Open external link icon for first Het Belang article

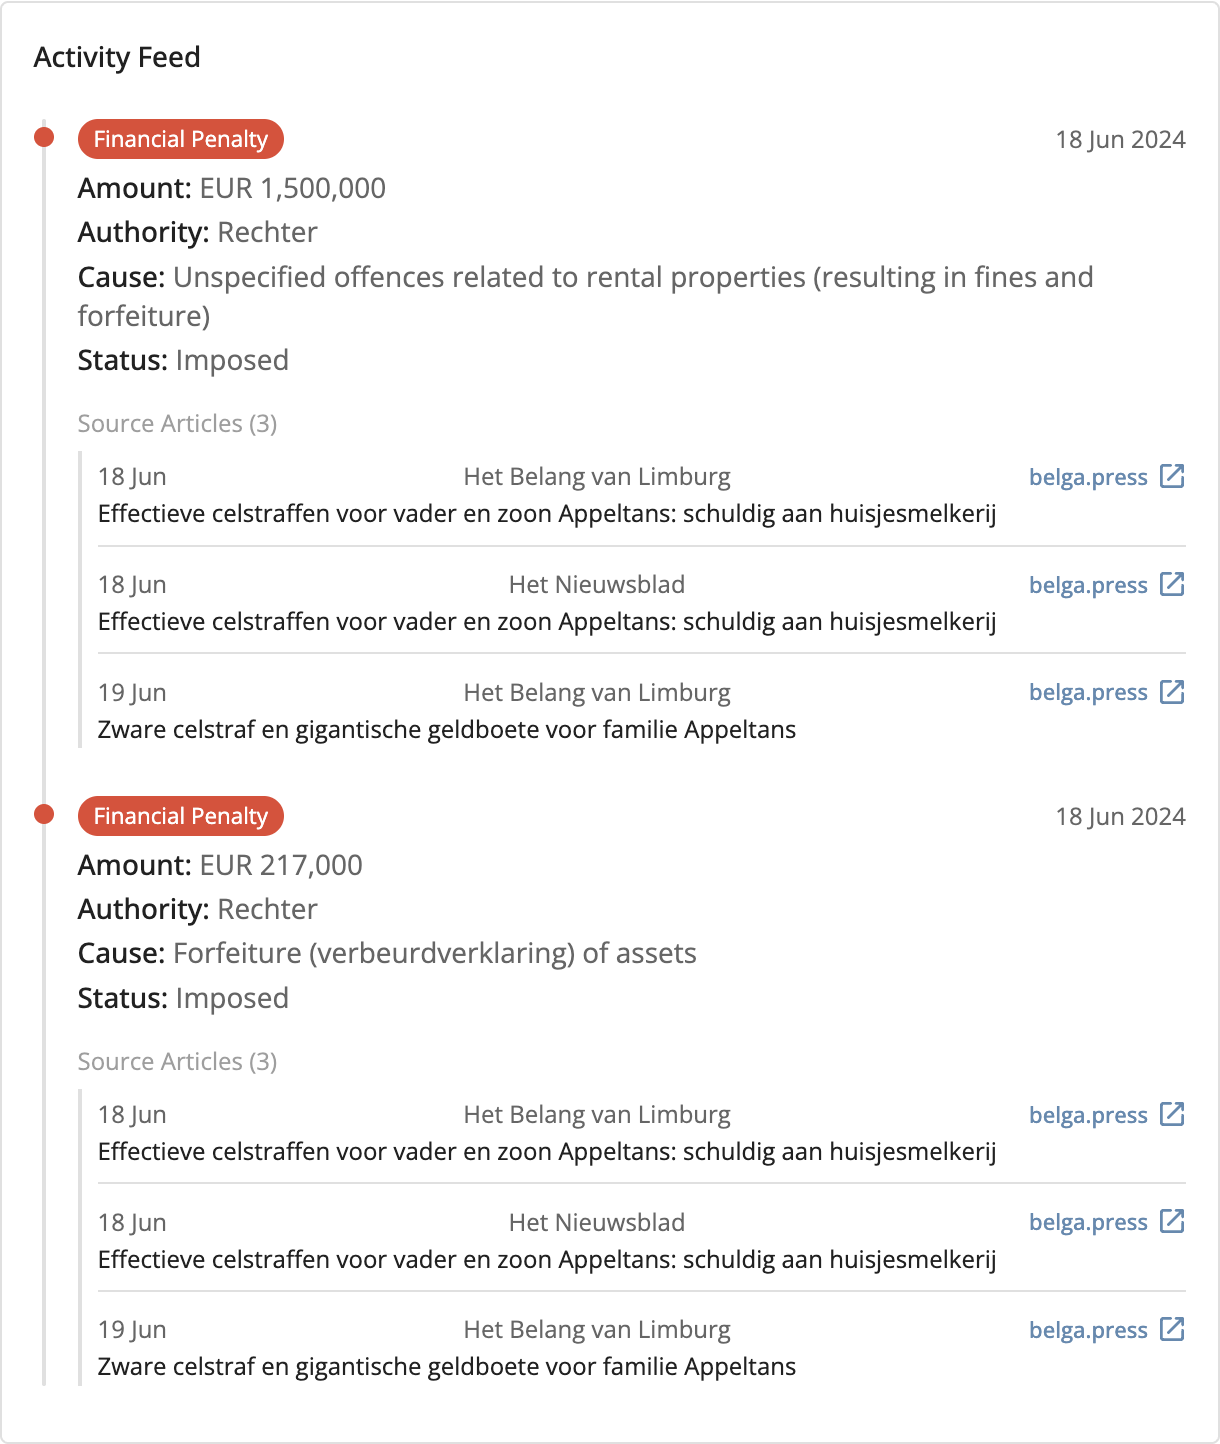pyautogui.click(x=1172, y=476)
